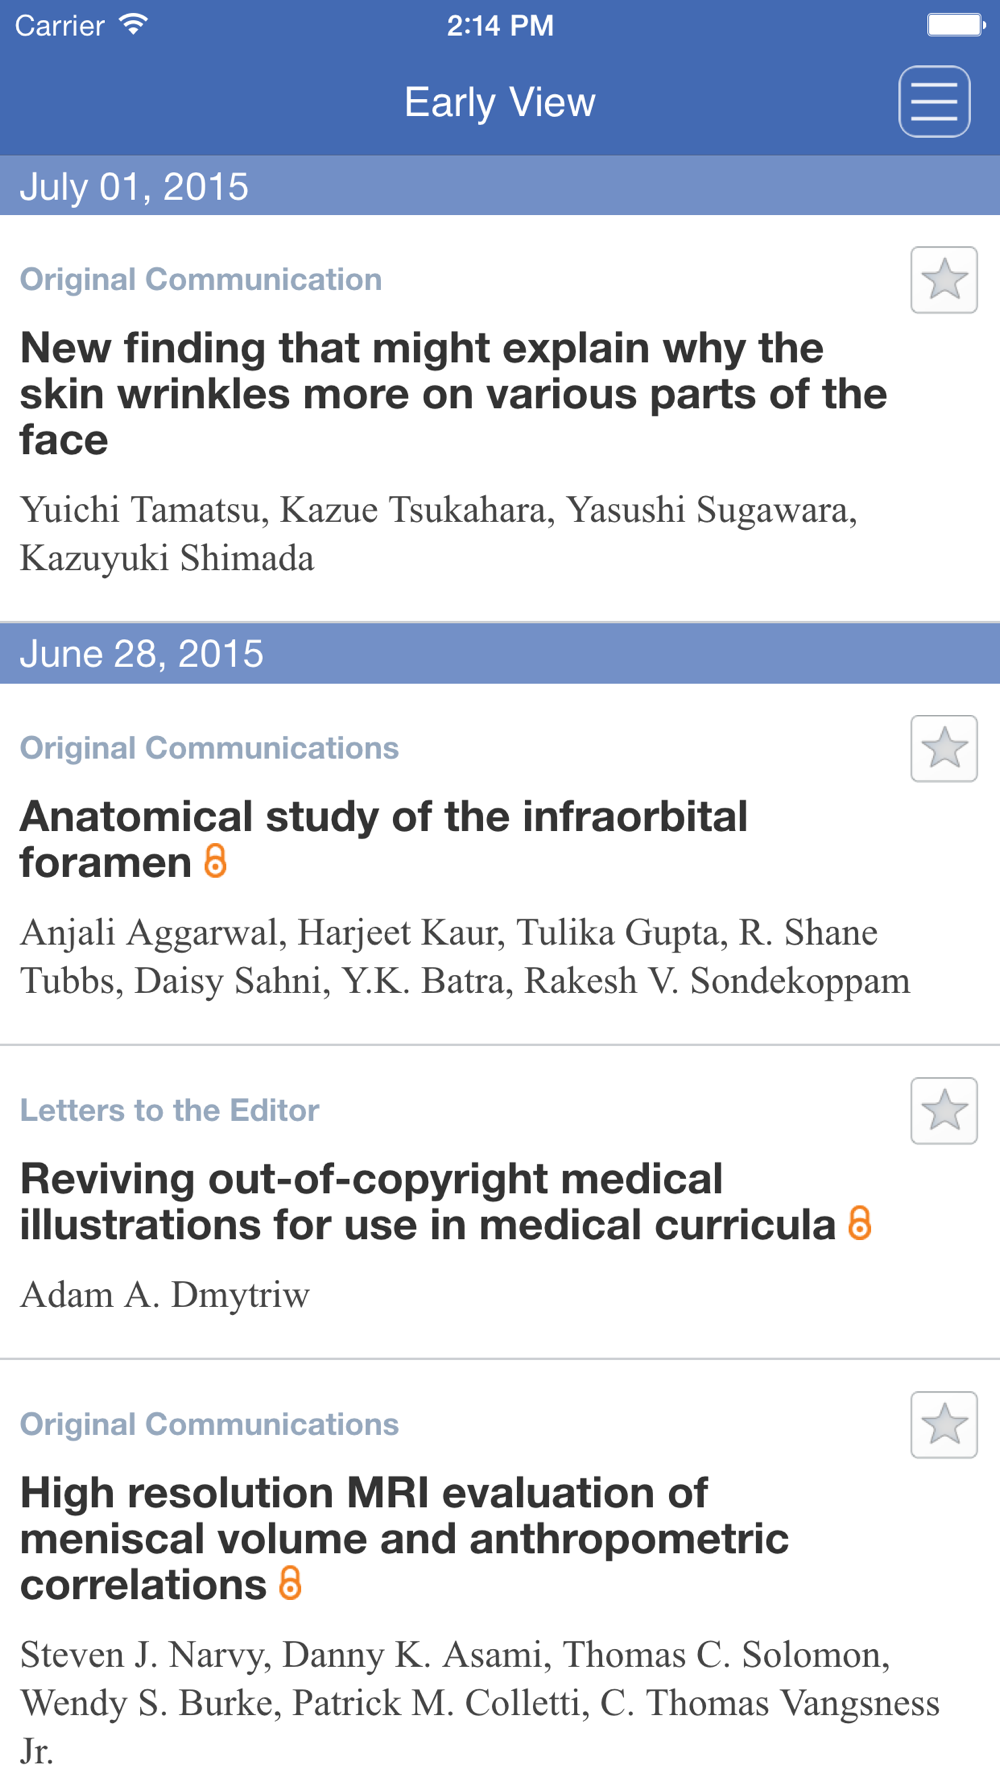Tap open-access lock beside infraorbital foramen
The width and height of the screenshot is (1000, 1778).
215,861
